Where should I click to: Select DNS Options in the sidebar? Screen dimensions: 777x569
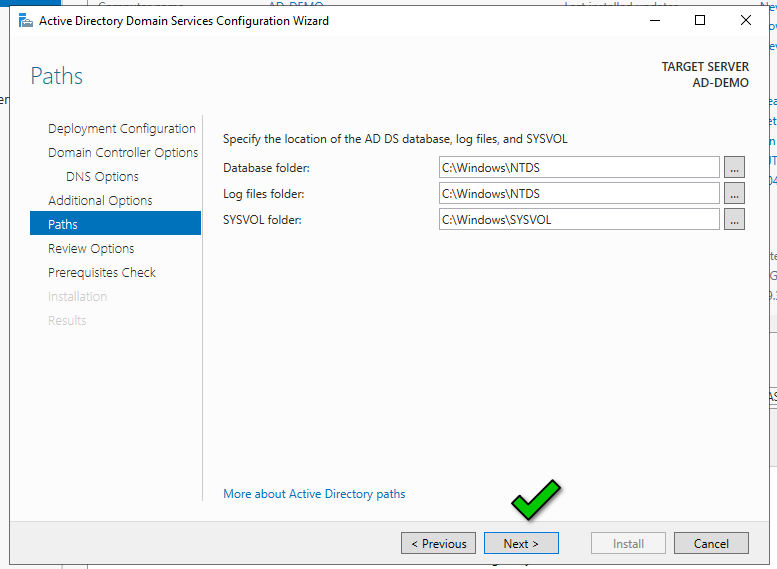102,177
